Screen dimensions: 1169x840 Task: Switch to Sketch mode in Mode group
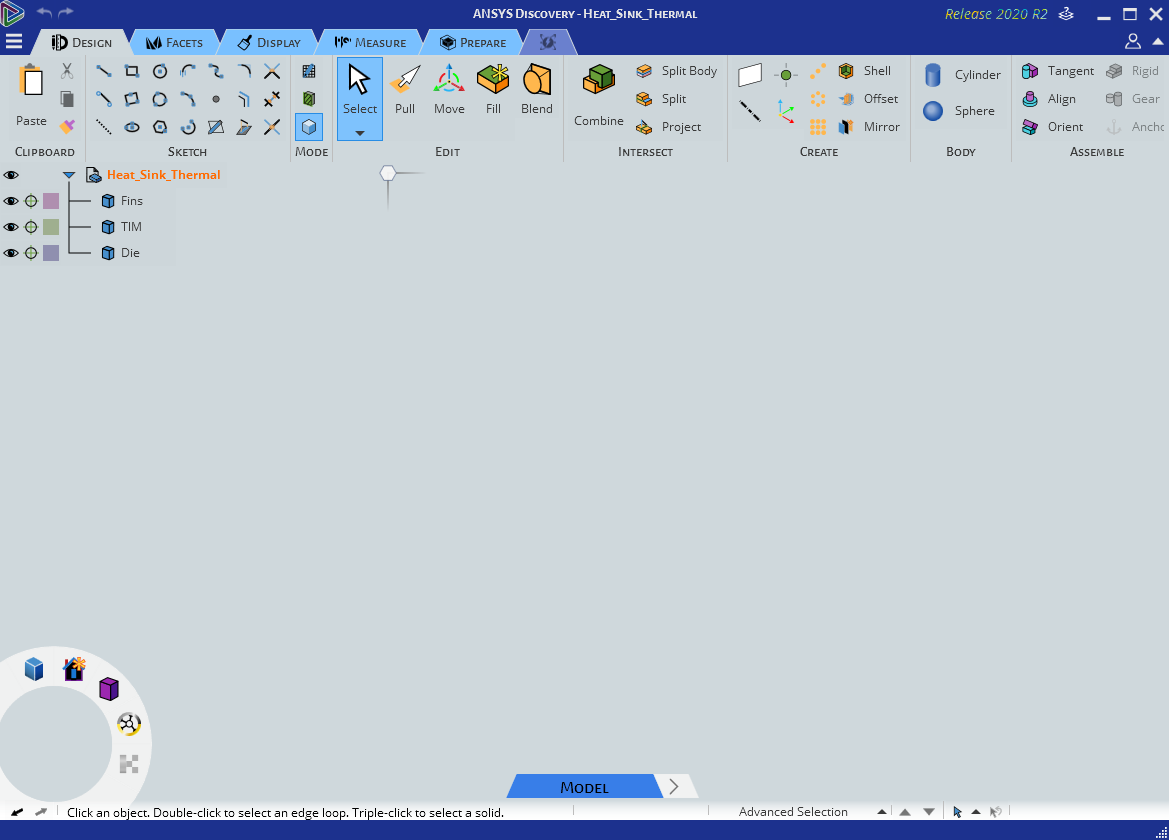pyautogui.click(x=309, y=71)
